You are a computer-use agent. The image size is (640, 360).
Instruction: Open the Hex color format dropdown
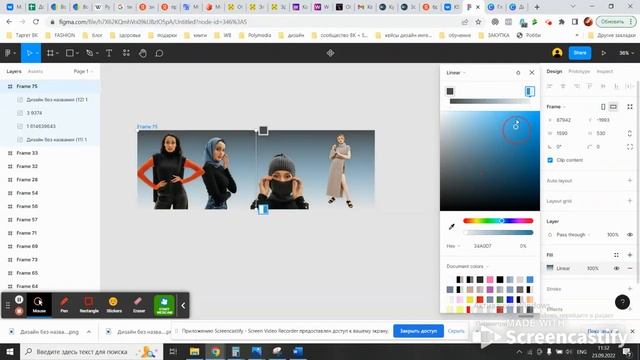tap(453, 246)
